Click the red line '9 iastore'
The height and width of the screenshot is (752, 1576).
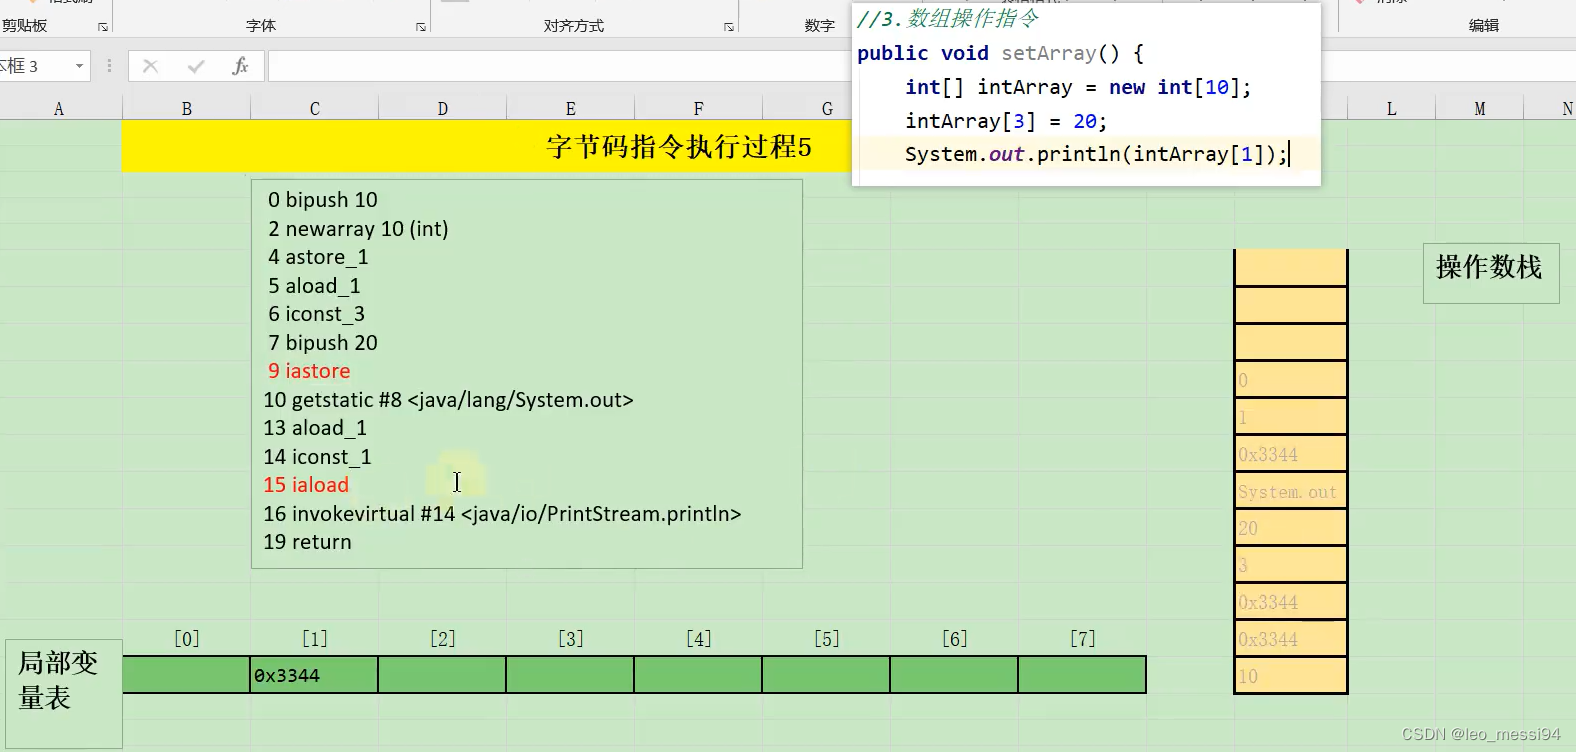click(x=309, y=371)
